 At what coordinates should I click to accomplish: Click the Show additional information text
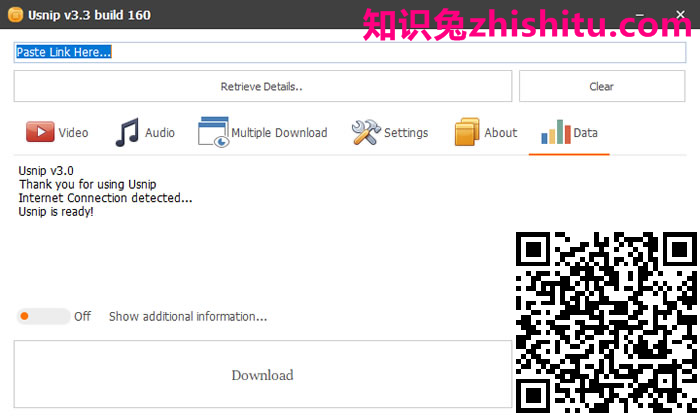(188, 316)
